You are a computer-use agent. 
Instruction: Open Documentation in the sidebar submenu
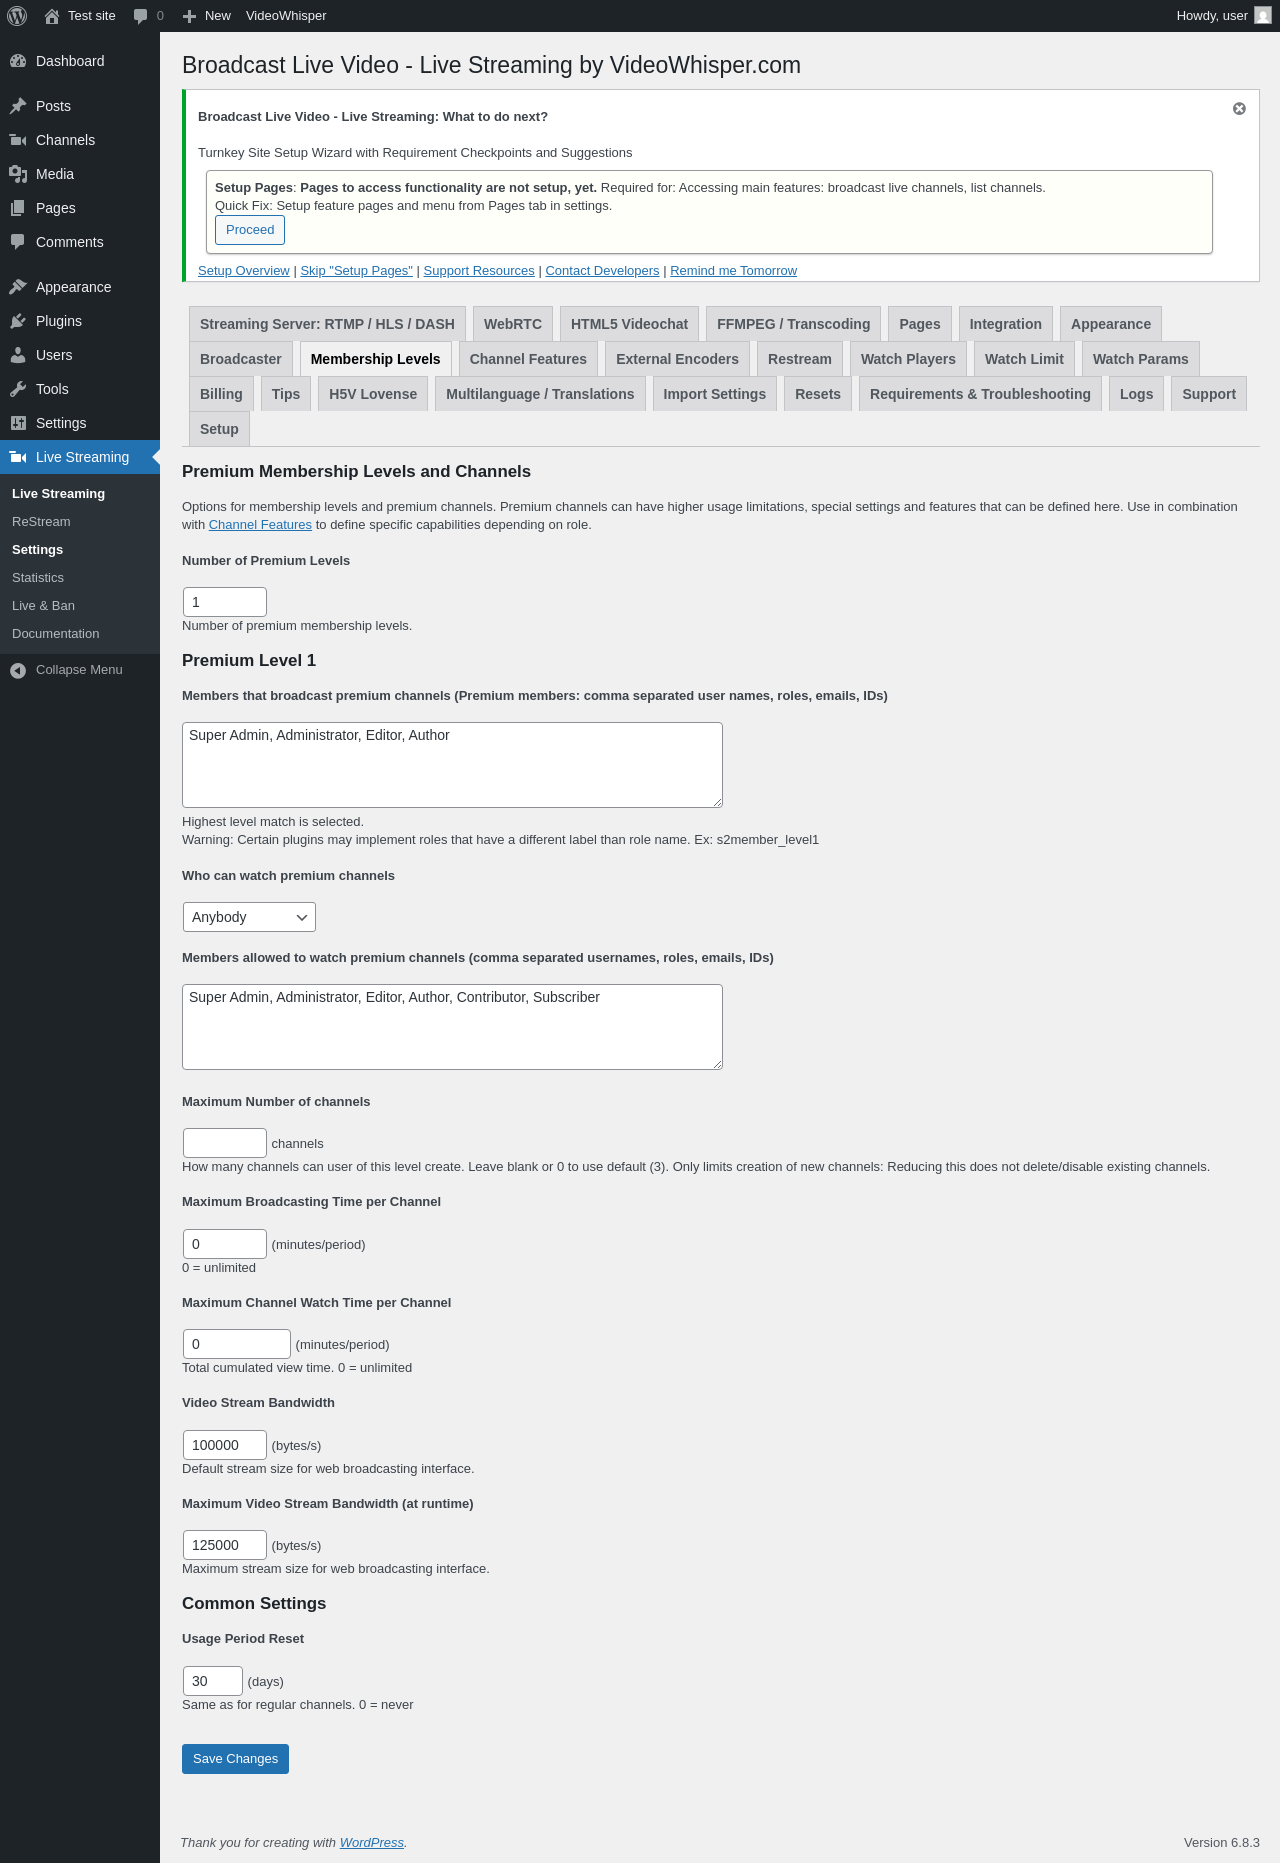point(56,634)
